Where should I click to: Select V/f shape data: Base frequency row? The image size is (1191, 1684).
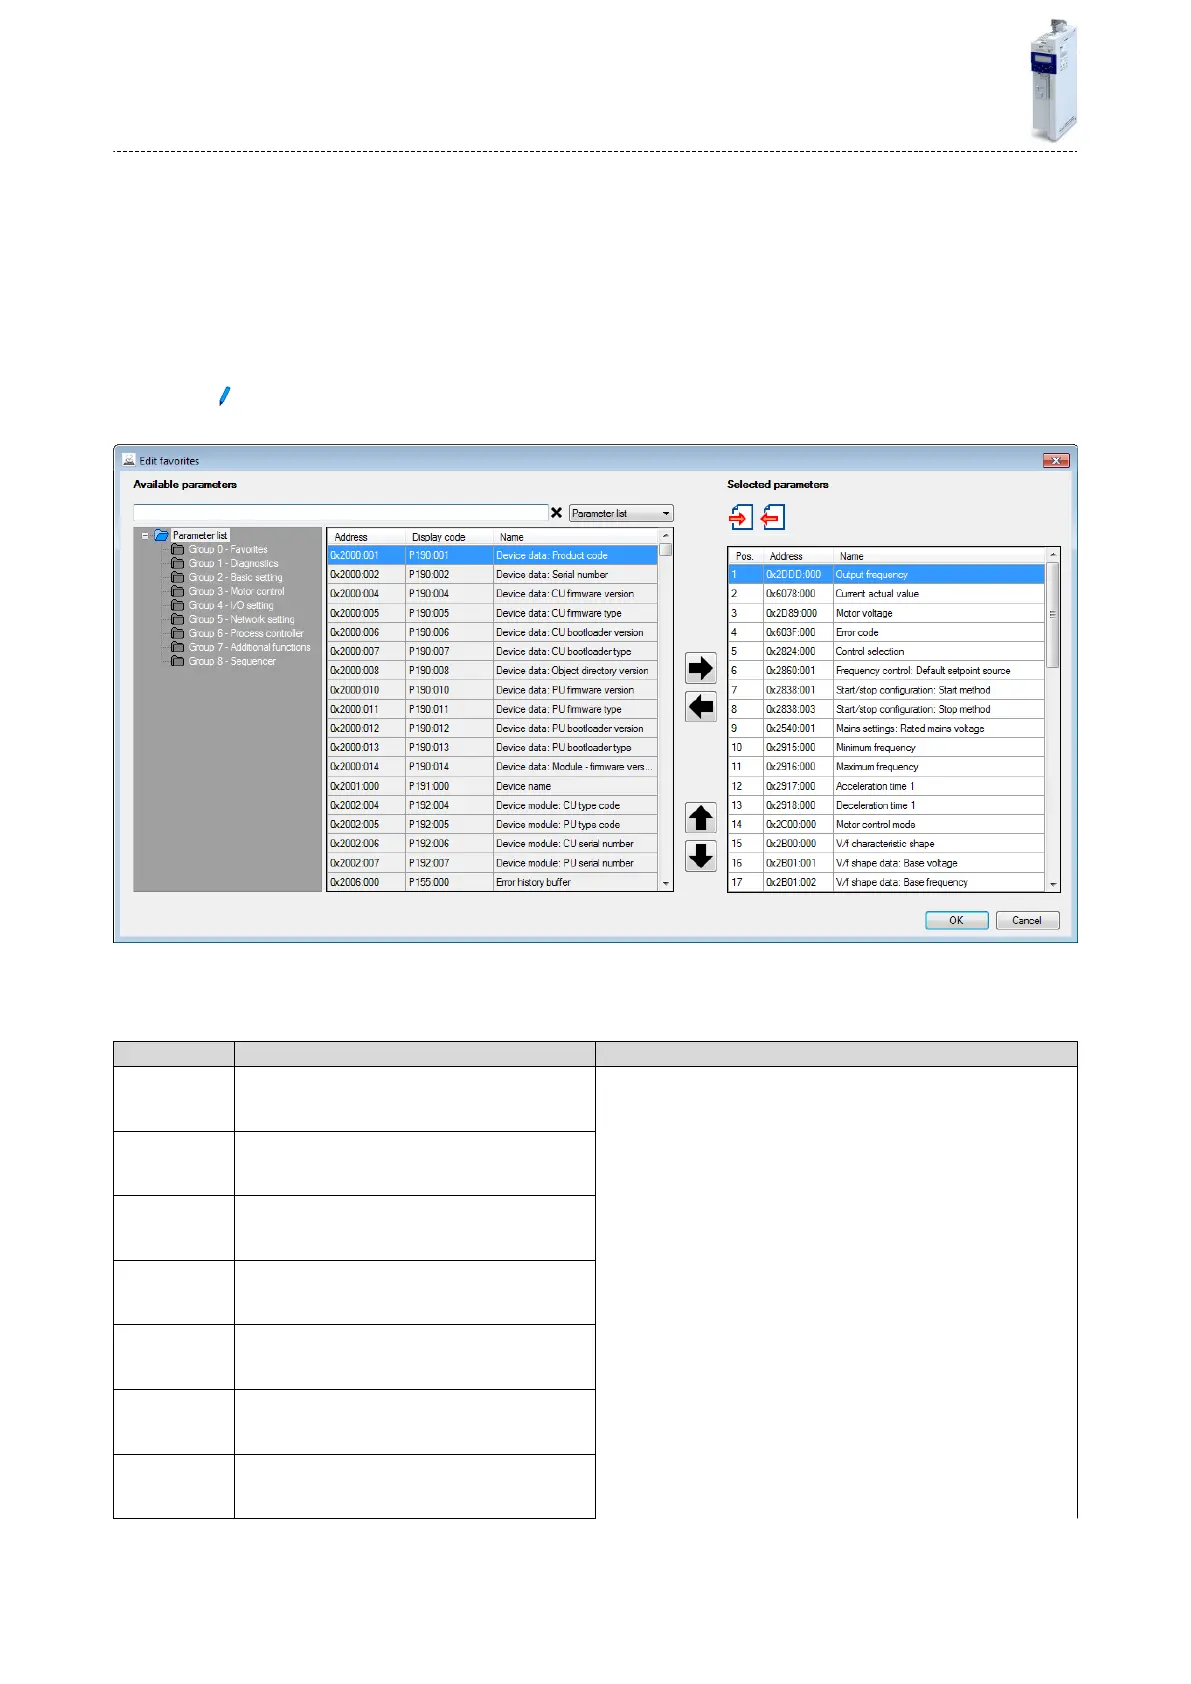(x=886, y=882)
